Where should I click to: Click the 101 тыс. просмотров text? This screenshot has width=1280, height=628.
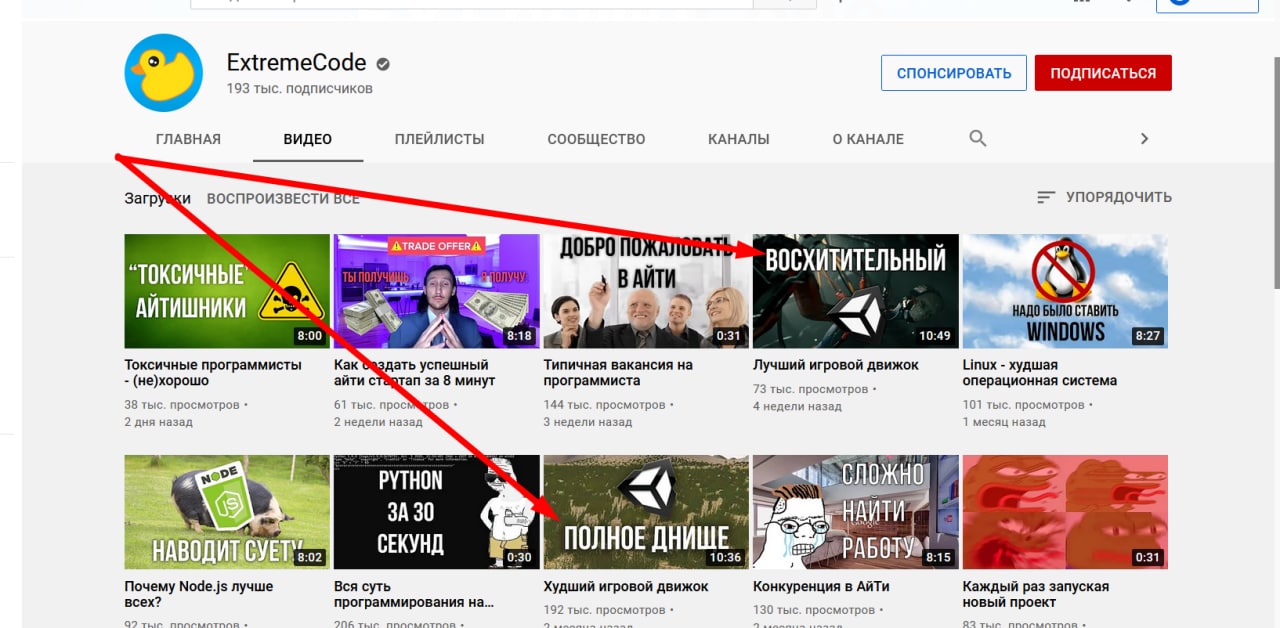click(1024, 405)
